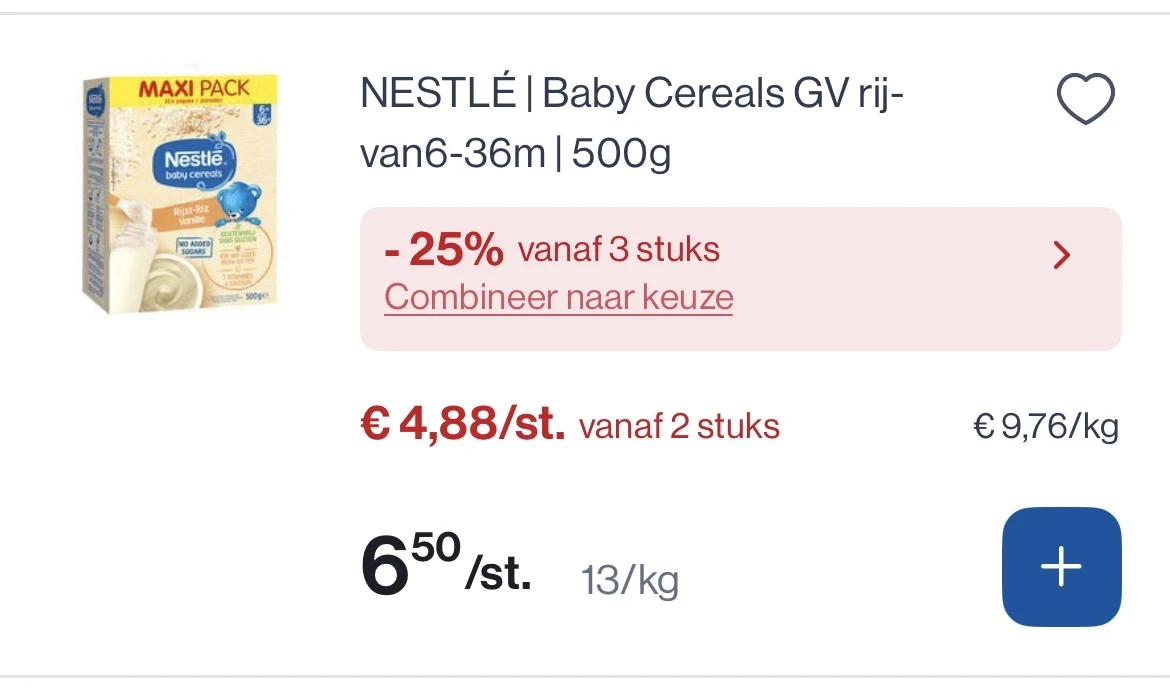
Task: Add the Nestlé Baby Cereals to cart with plus button
Action: 1061,567
